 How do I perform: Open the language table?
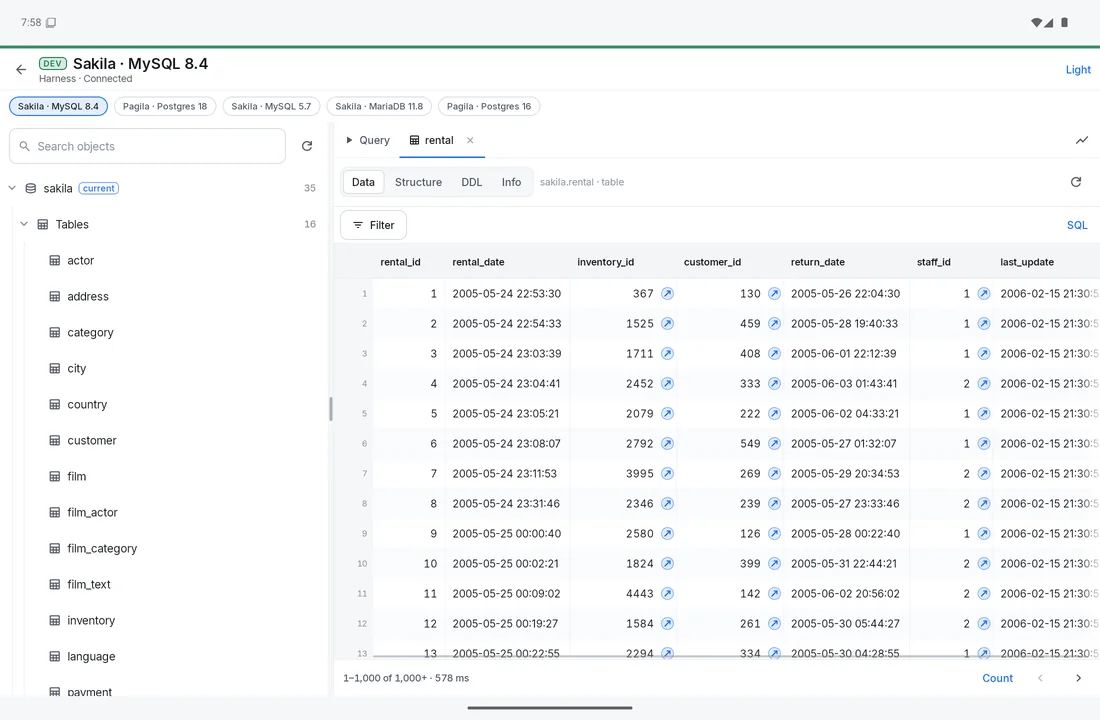(x=91, y=656)
